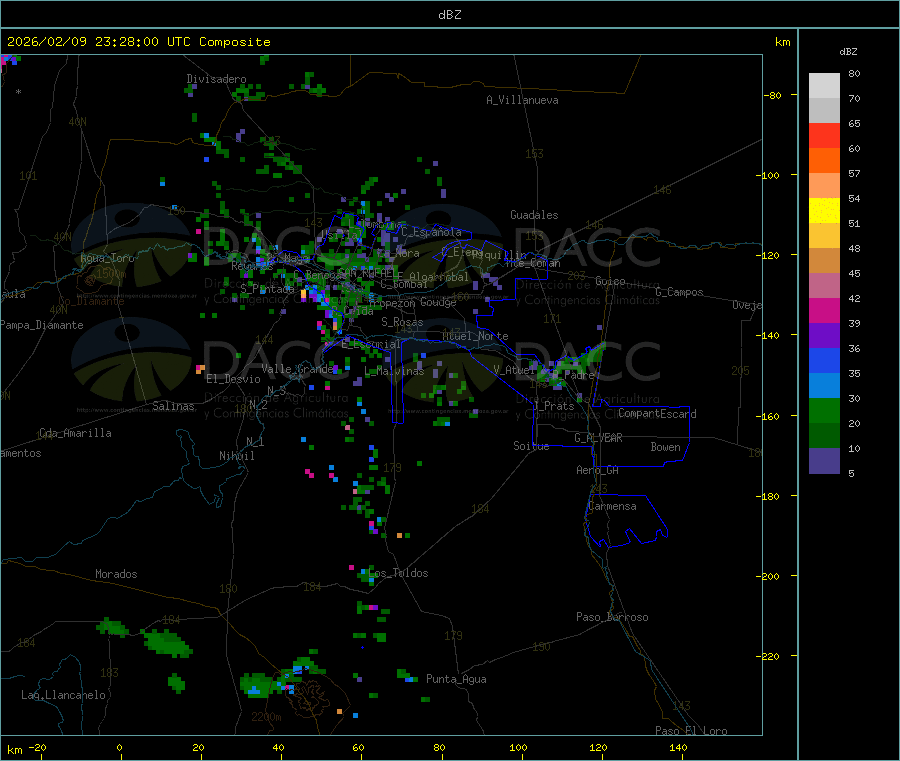Click the 80 dBZ legend value
Screen dimensions: 900x761
(854, 73)
